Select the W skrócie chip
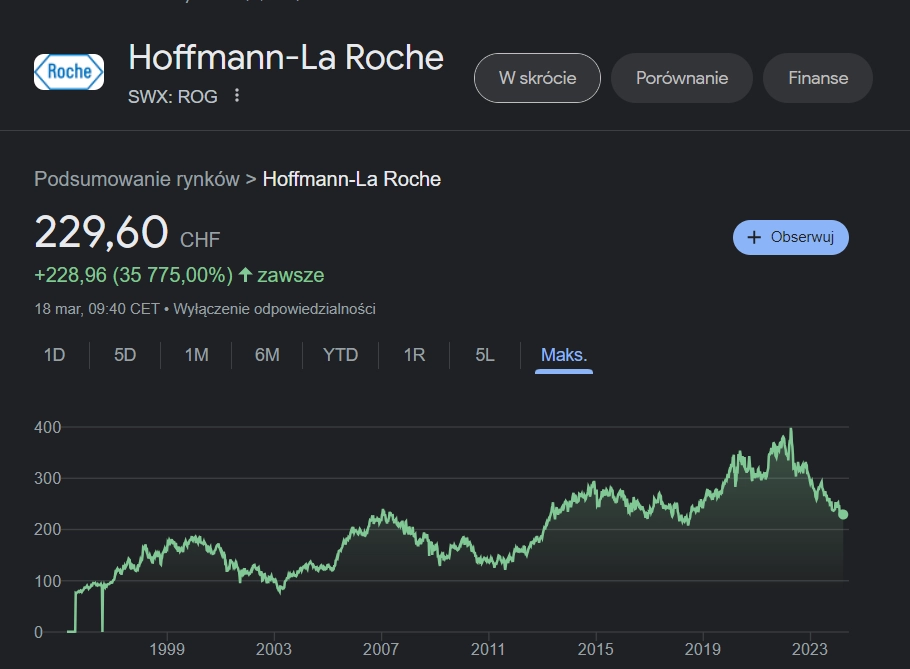Image resolution: width=910 pixels, height=669 pixels. [537, 78]
